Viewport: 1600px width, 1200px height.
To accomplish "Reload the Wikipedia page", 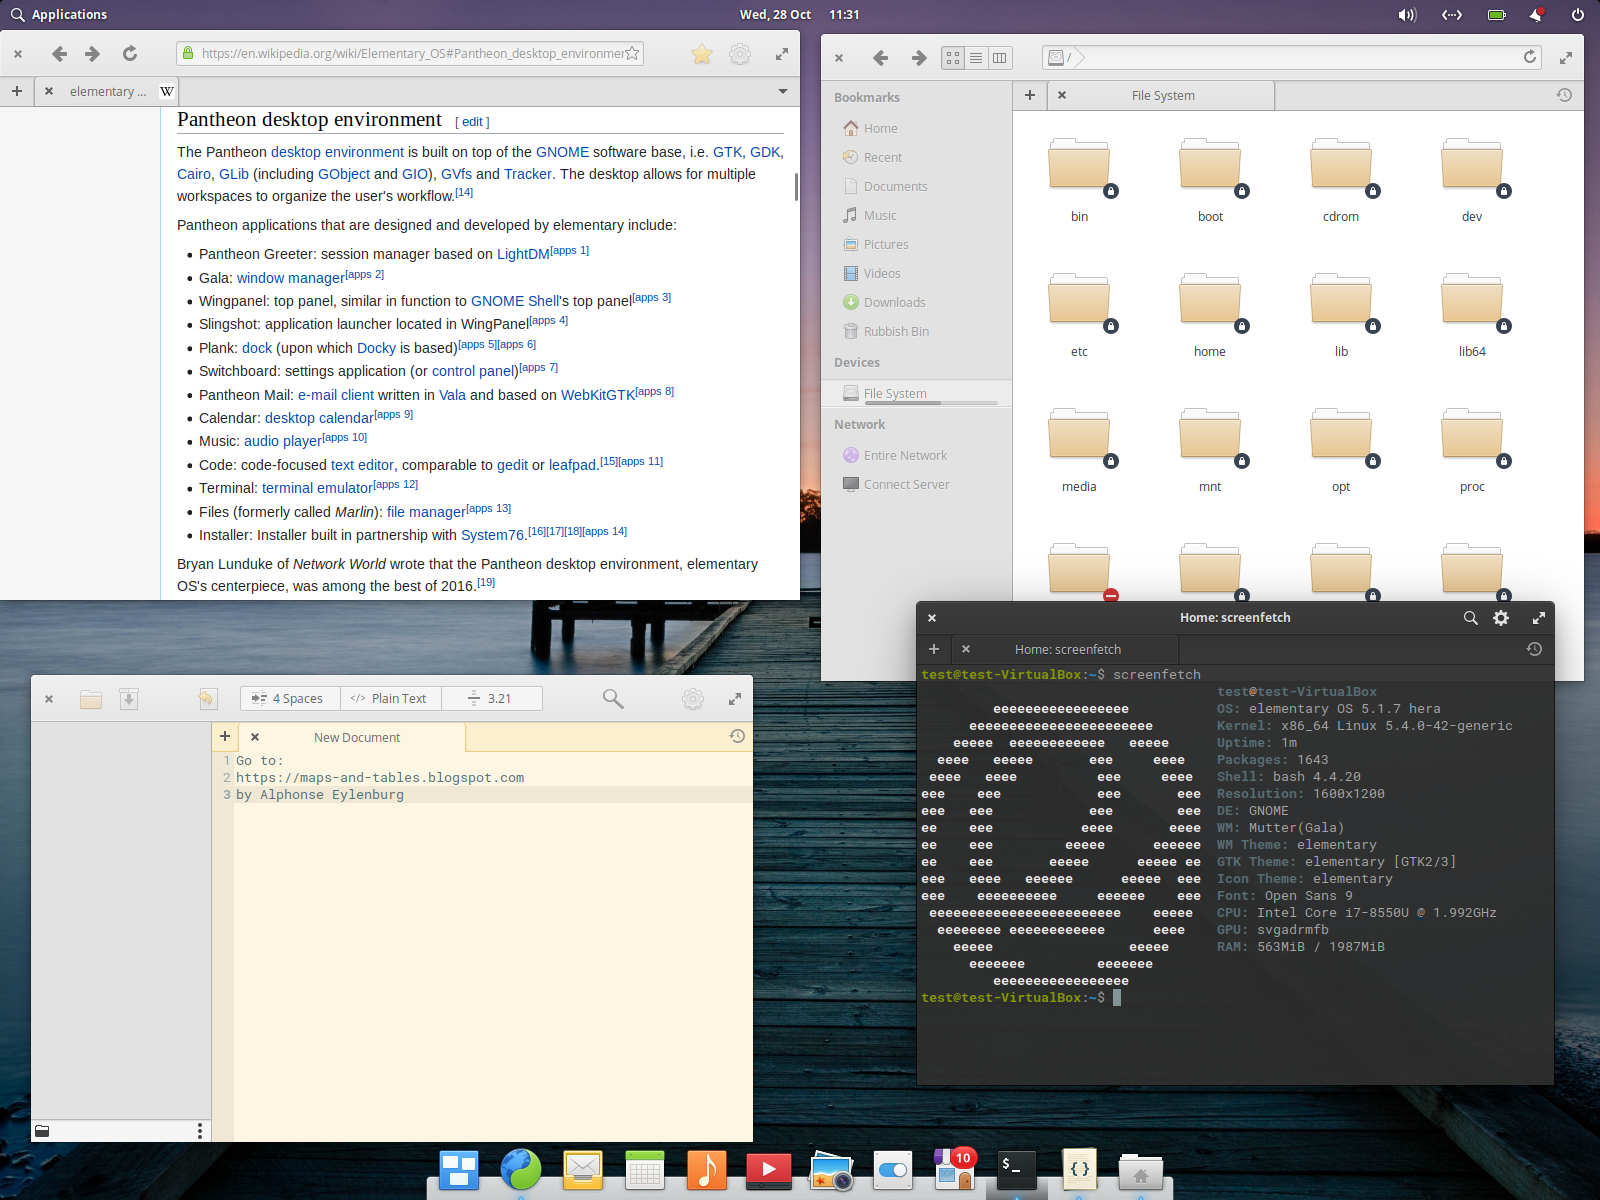I will [130, 54].
